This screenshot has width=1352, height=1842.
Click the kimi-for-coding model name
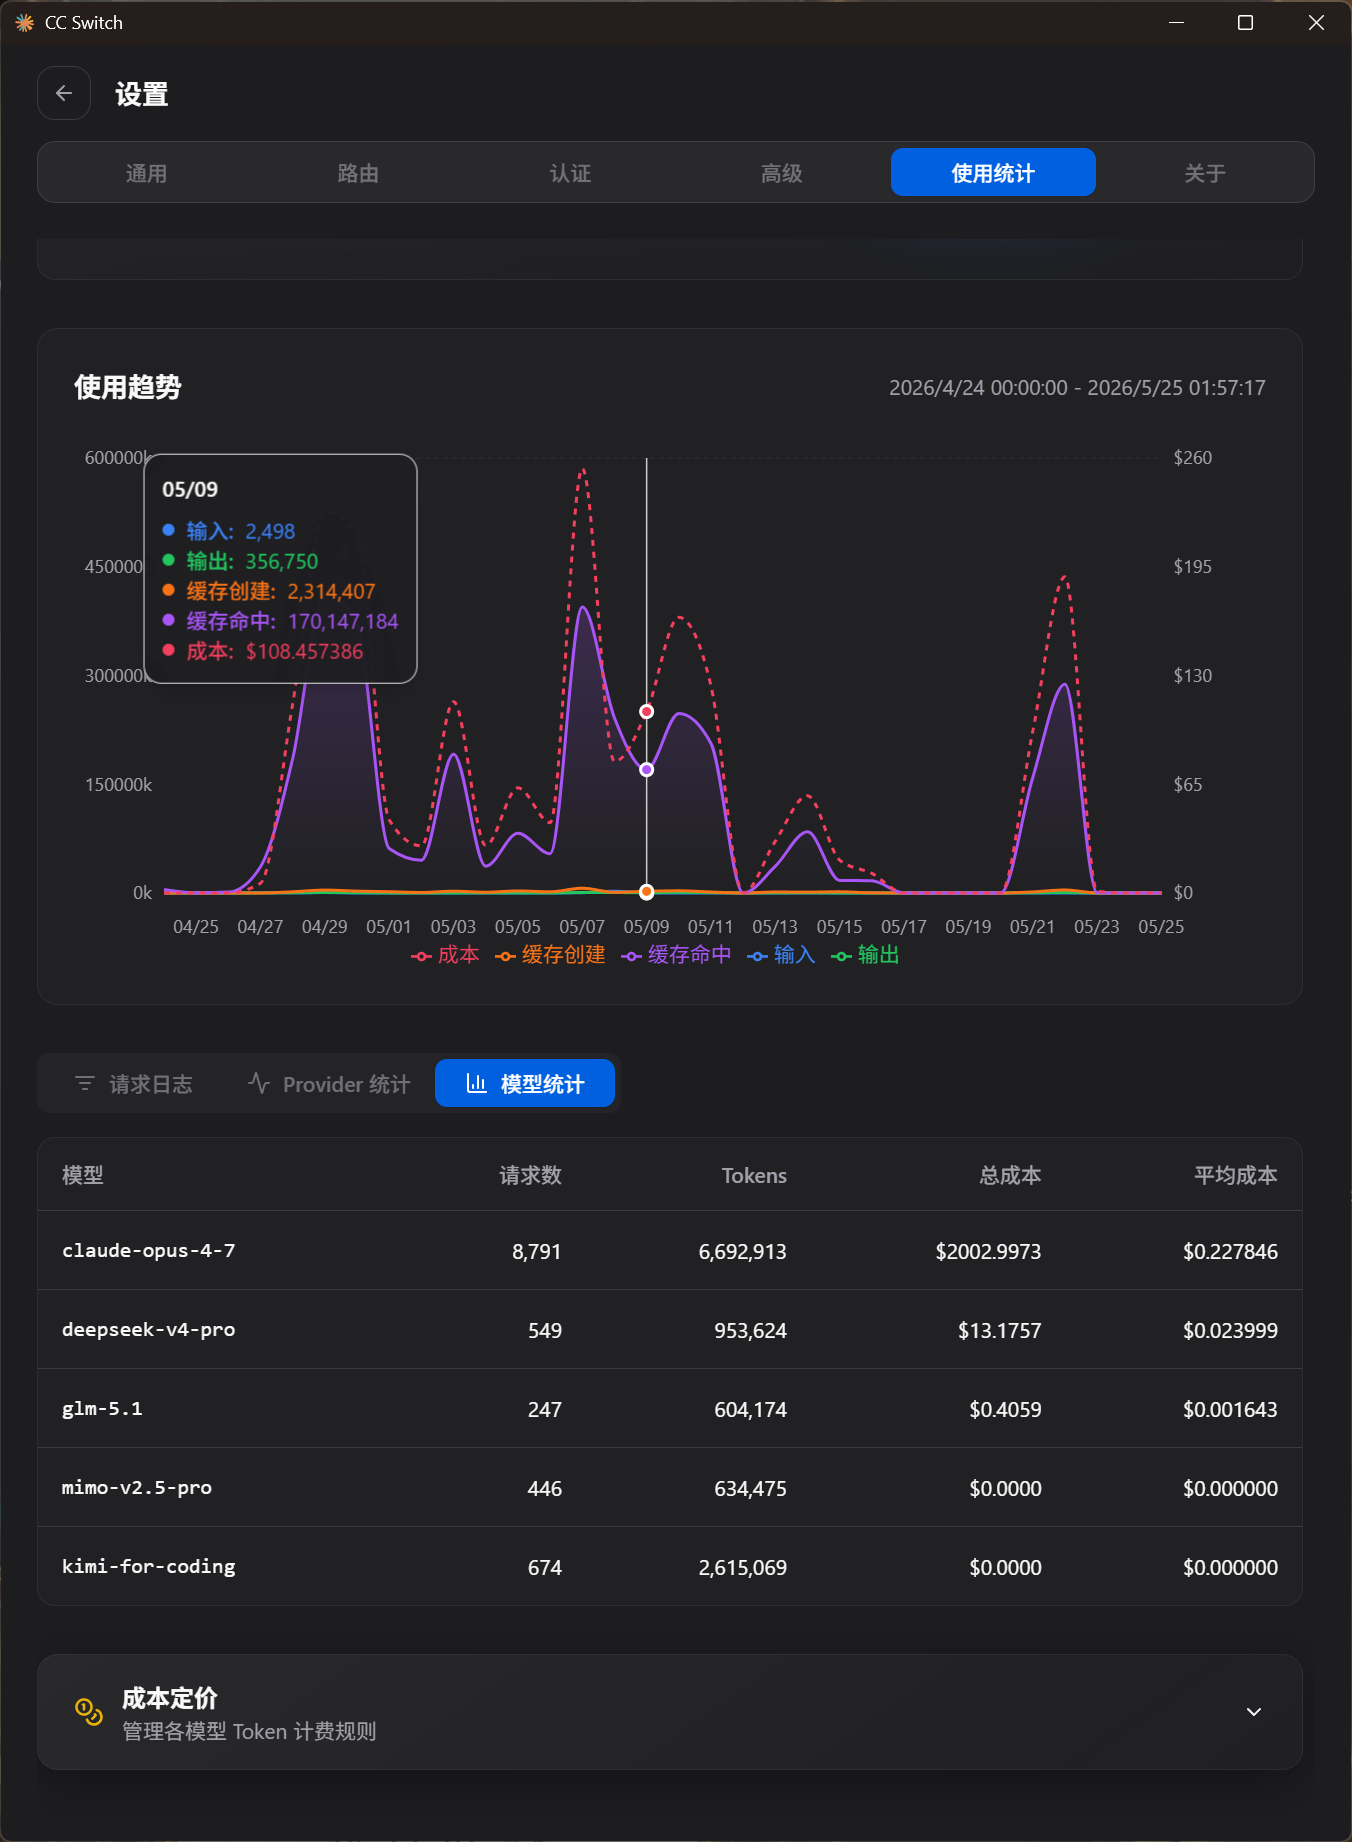pos(149,1566)
